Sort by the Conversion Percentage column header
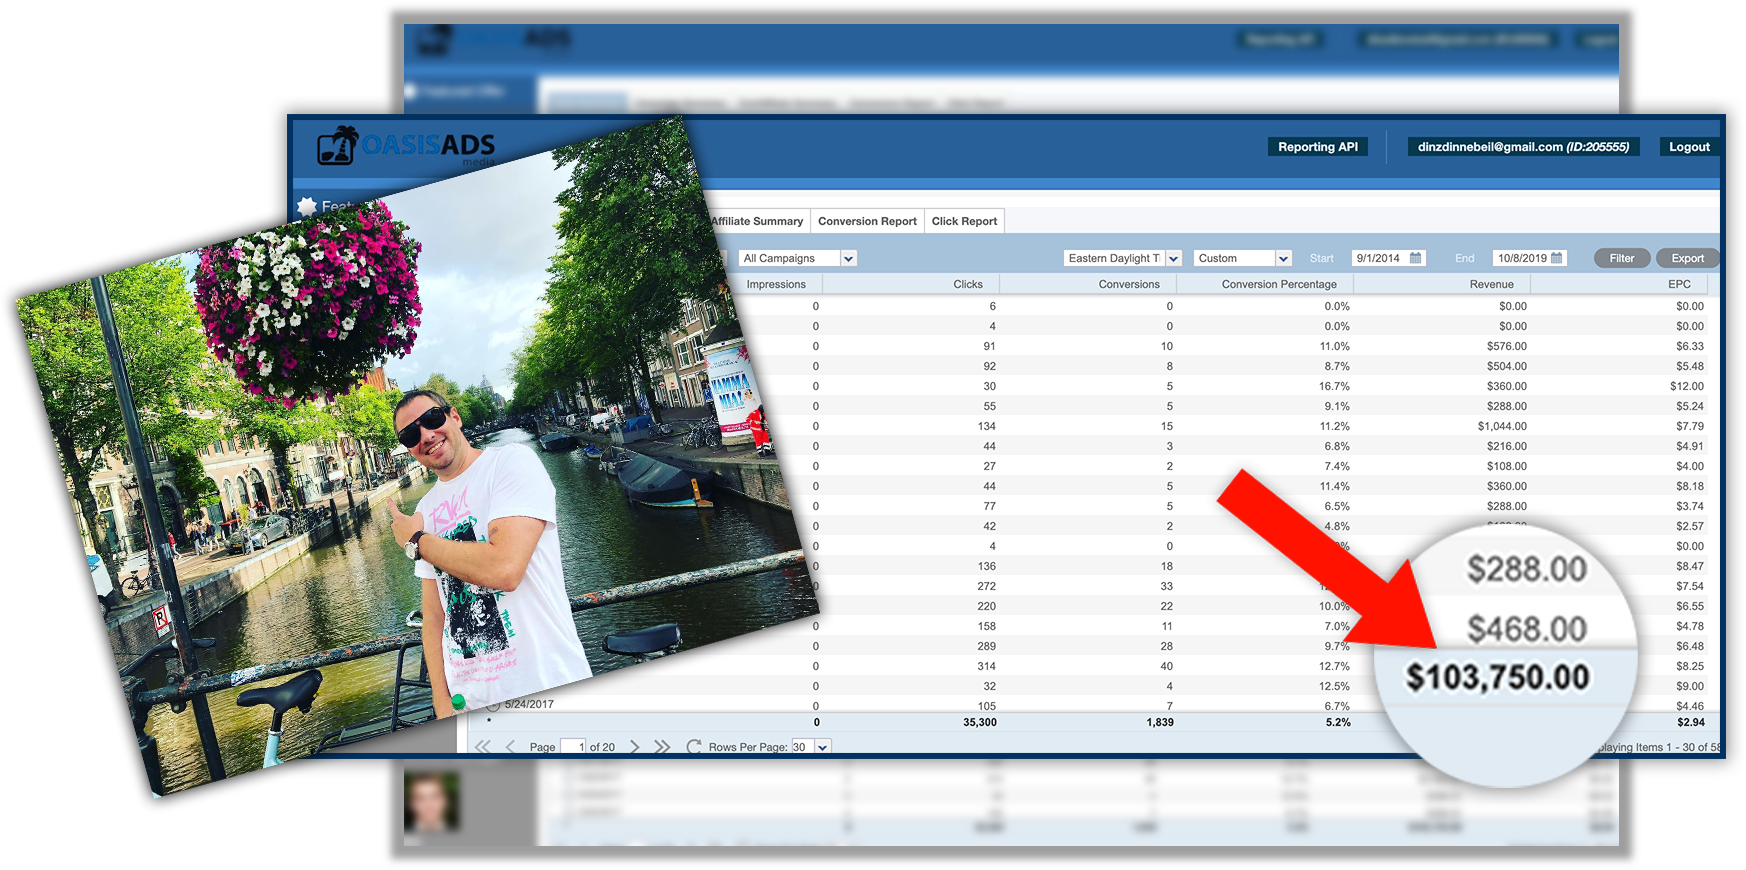 pyautogui.click(x=1279, y=284)
